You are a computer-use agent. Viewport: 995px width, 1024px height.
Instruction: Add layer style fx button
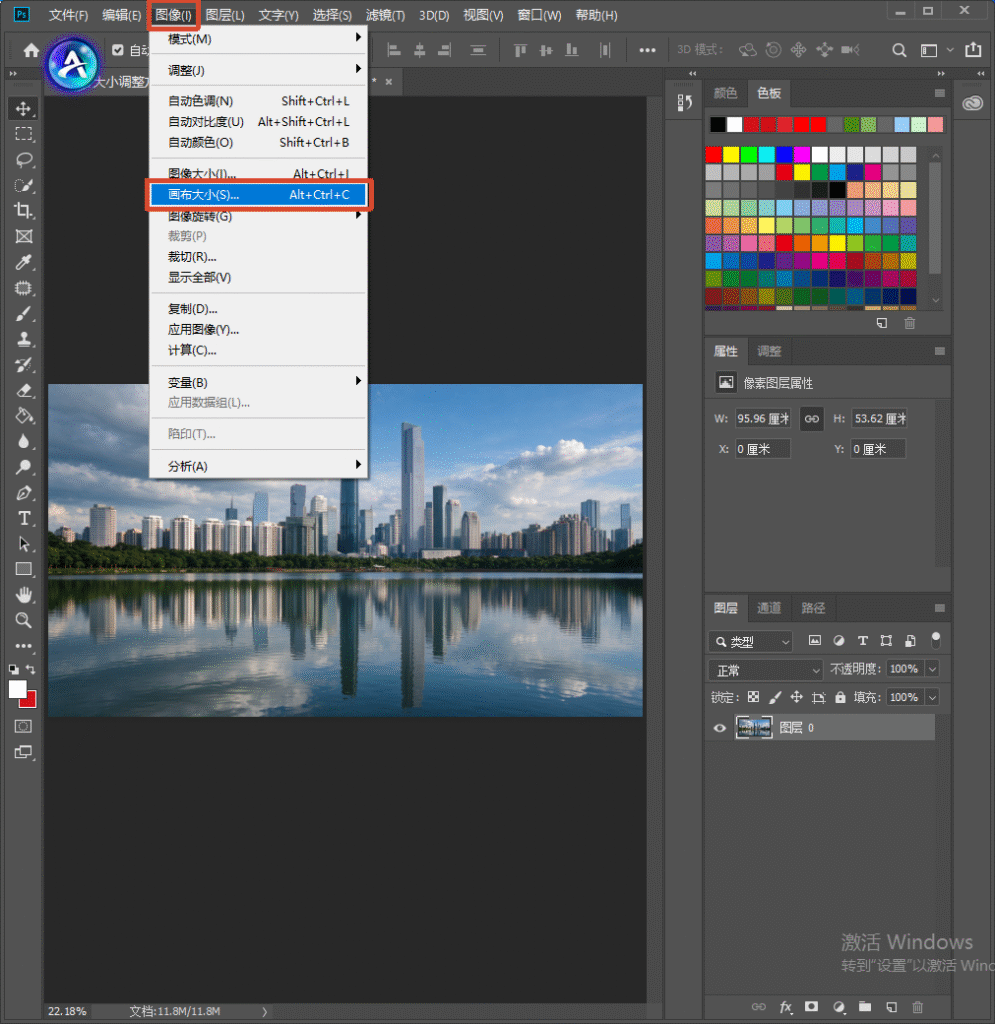tap(785, 1006)
